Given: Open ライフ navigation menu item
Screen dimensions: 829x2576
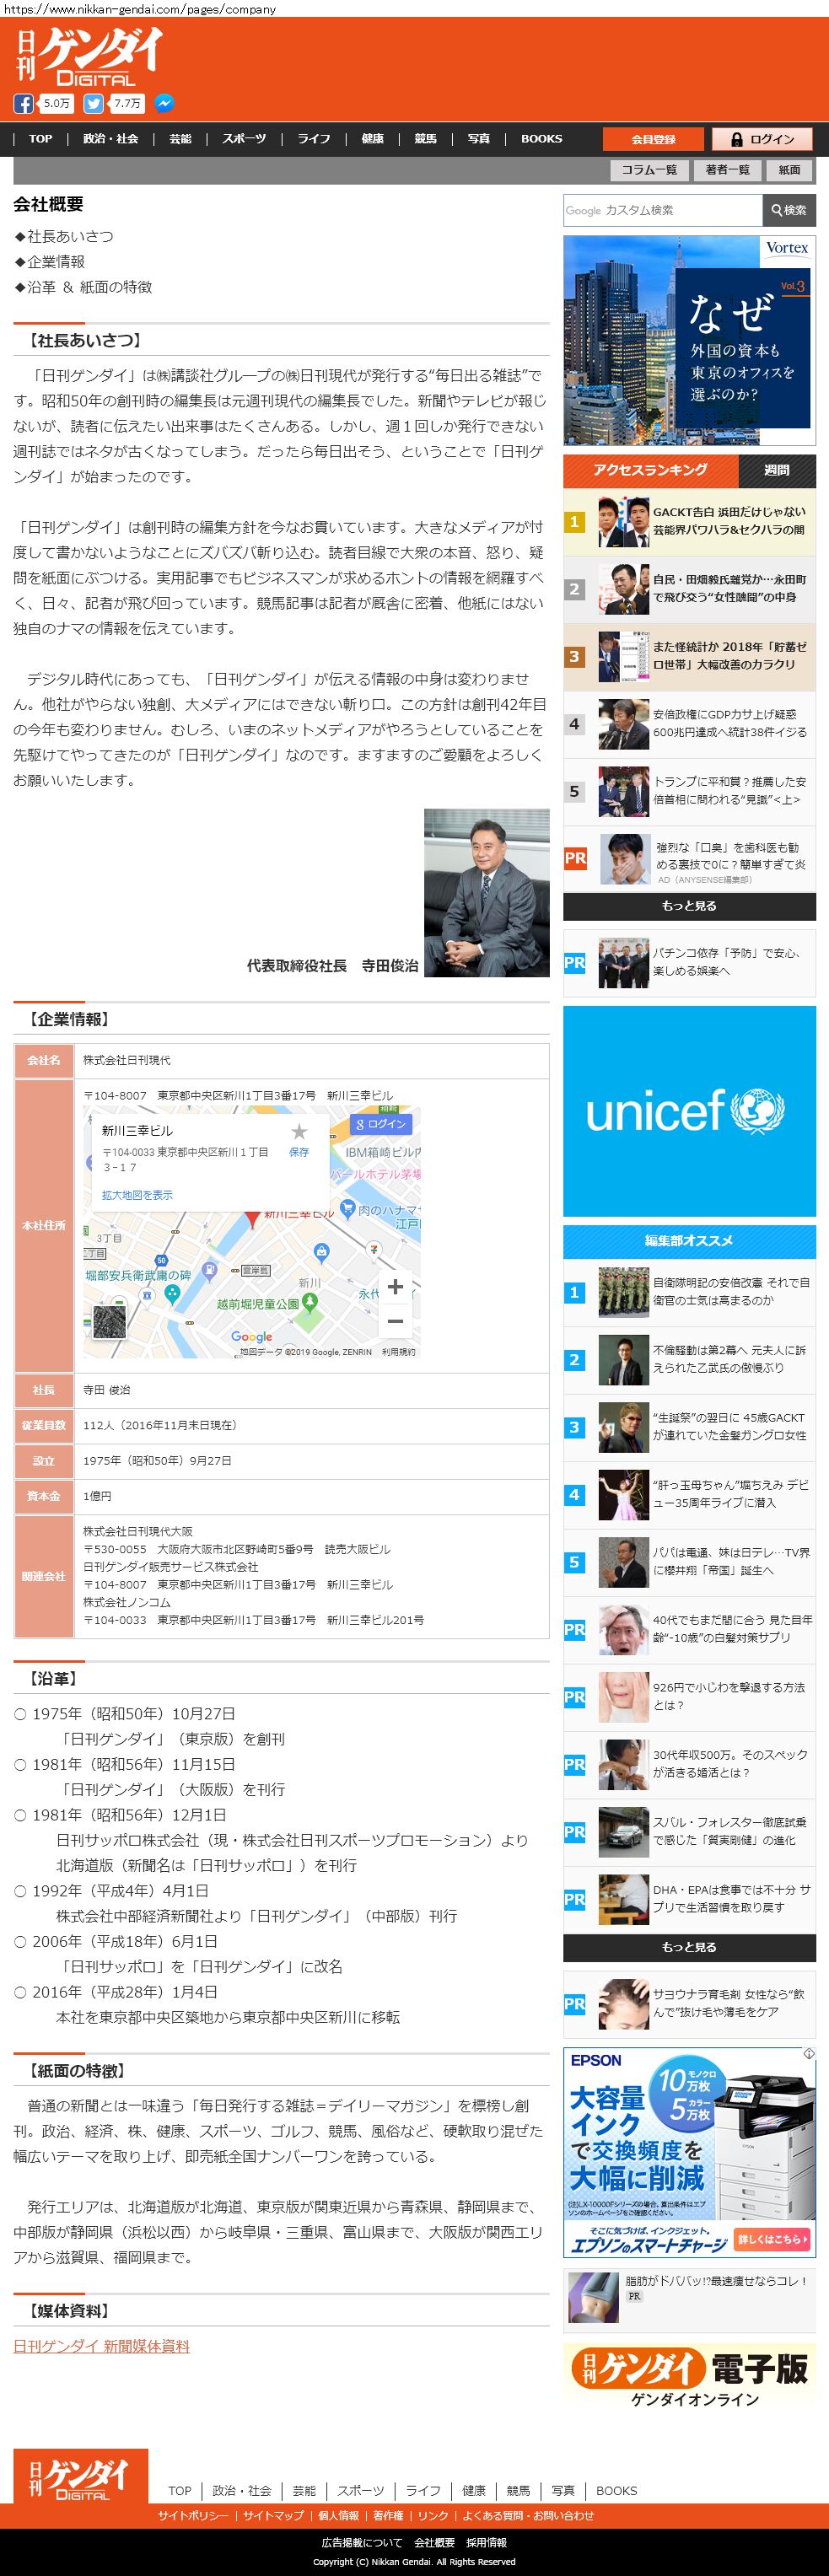Looking at the screenshot, I should coord(314,139).
